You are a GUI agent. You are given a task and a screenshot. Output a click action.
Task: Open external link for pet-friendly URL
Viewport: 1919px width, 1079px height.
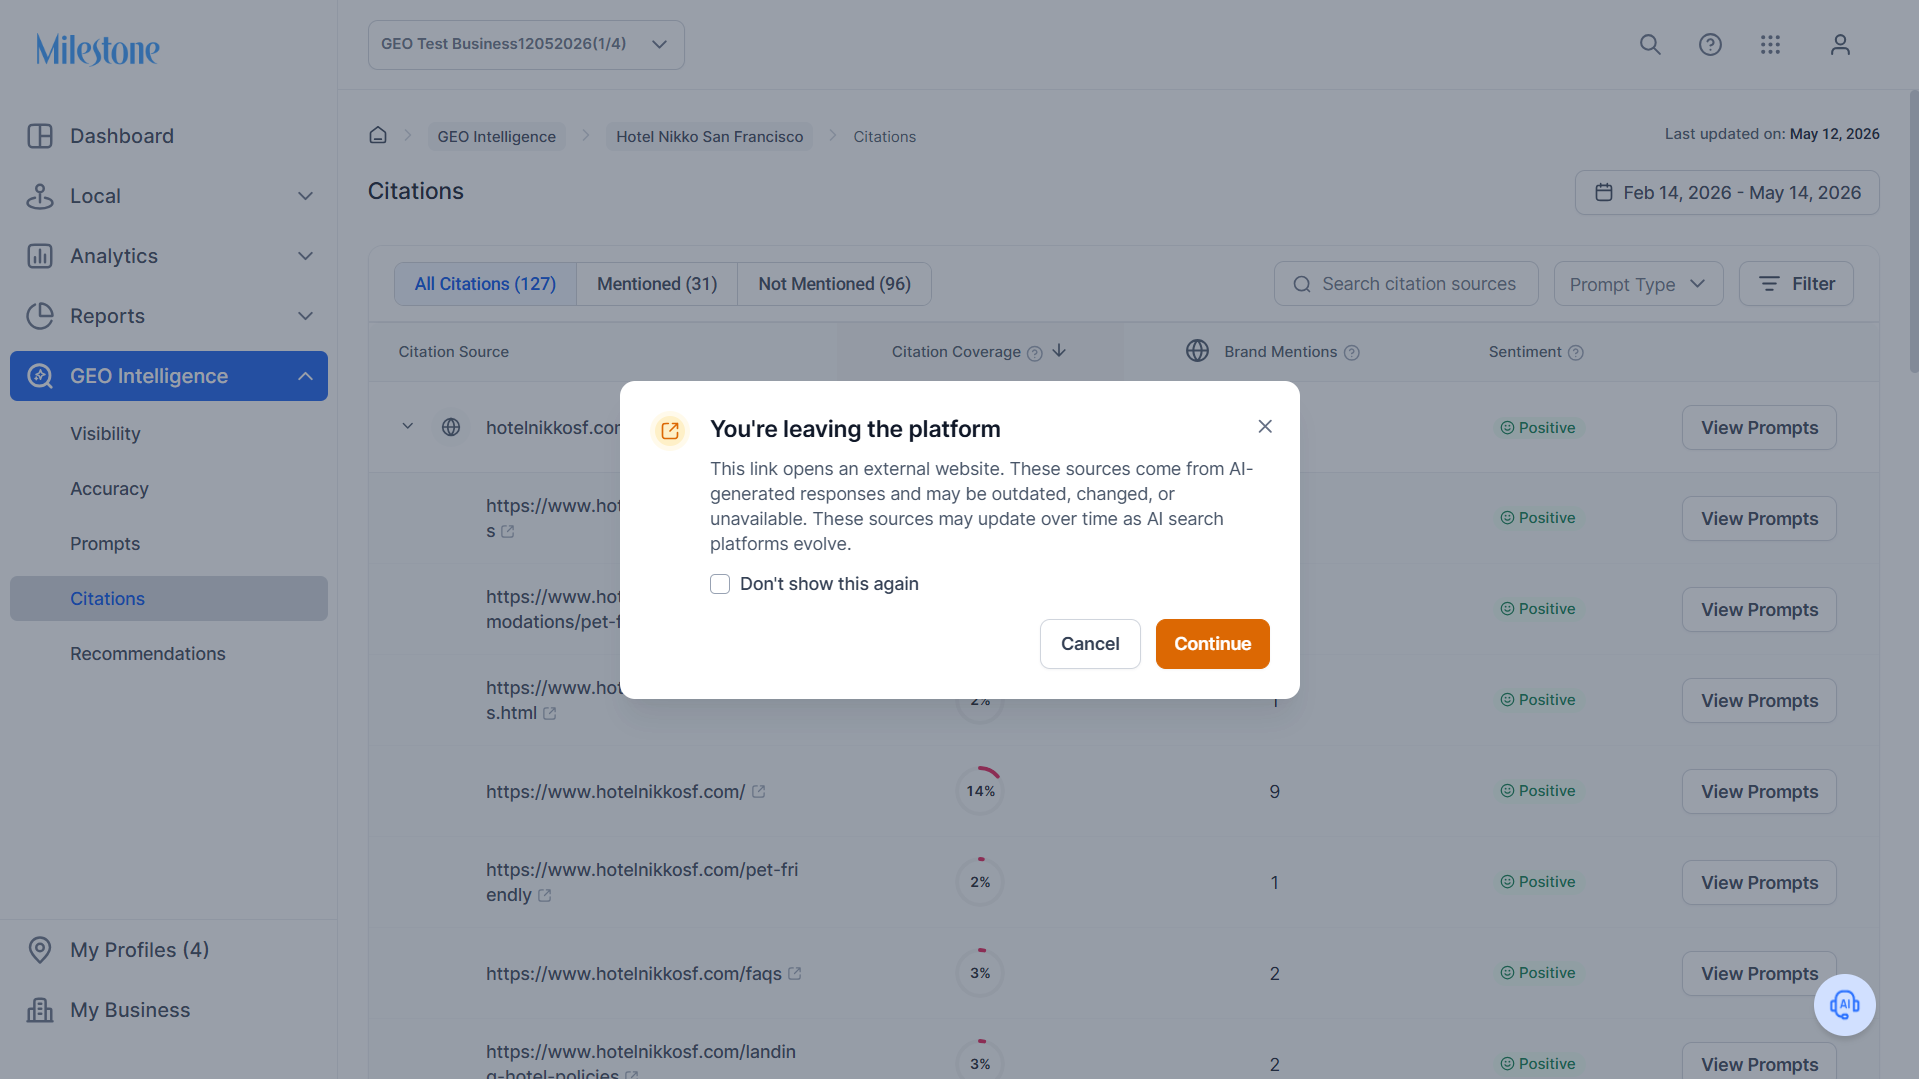pyautogui.click(x=545, y=895)
